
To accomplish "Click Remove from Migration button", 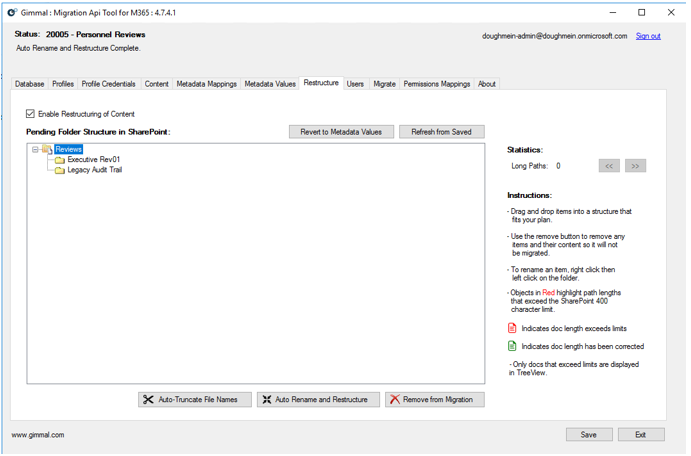I will click(x=435, y=399).
